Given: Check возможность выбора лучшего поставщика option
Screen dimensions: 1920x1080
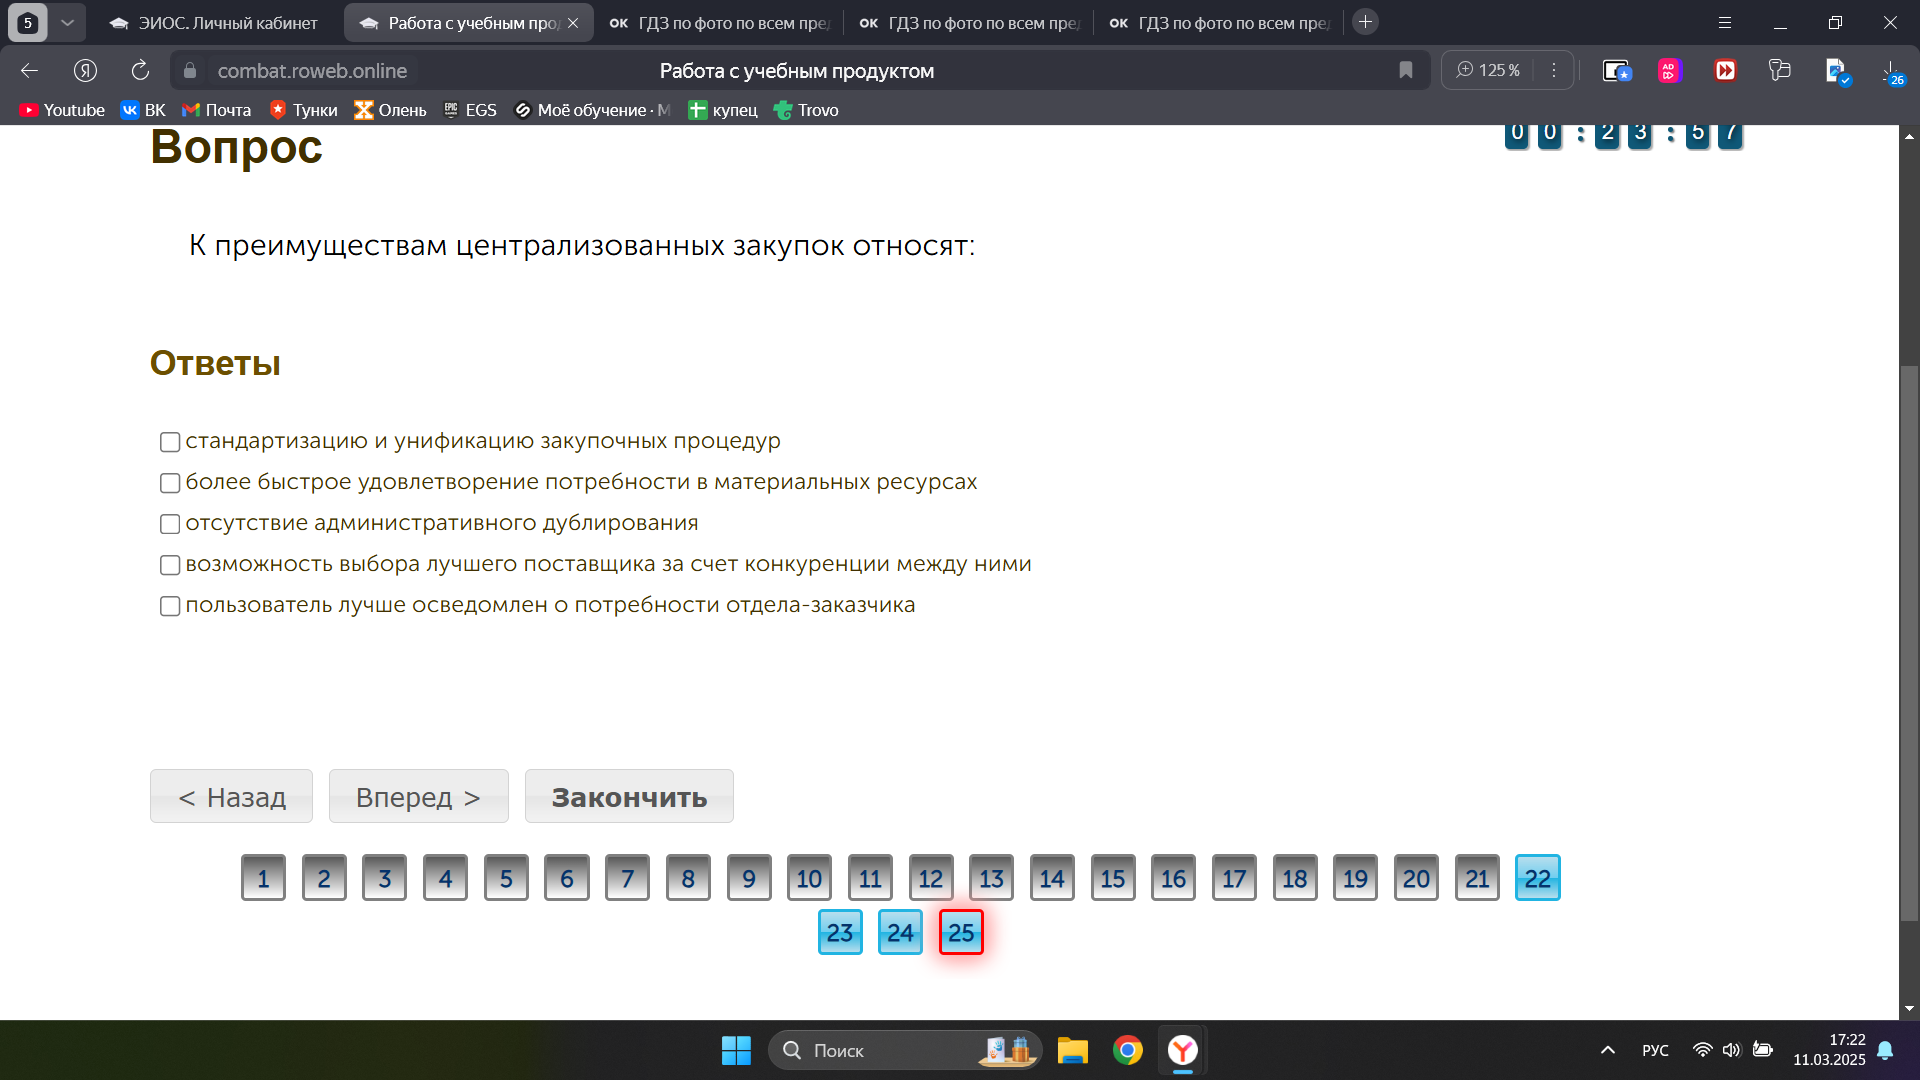Looking at the screenshot, I should click(170, 565).
